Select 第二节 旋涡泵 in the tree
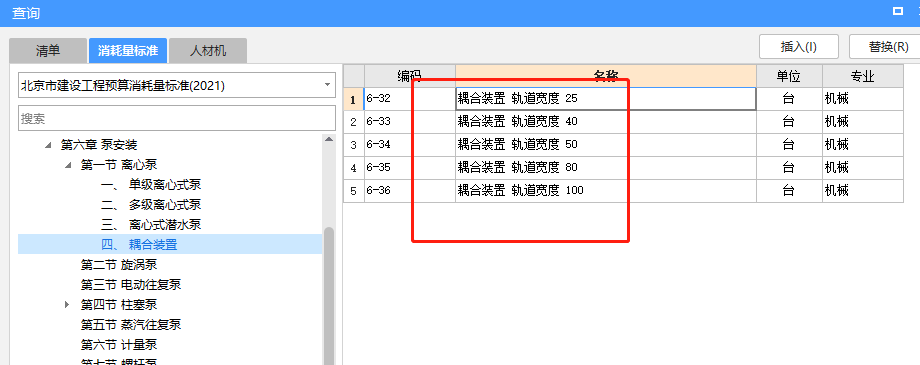Screen dimensions: 920x365 coord(119,265)
